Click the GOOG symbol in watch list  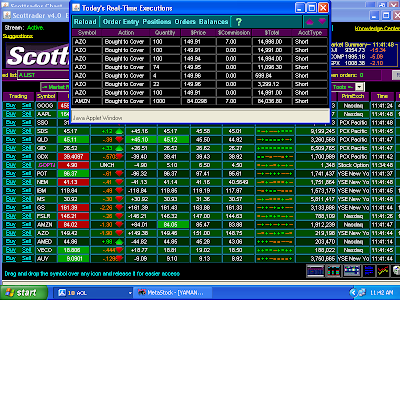[x=45, y=106]
